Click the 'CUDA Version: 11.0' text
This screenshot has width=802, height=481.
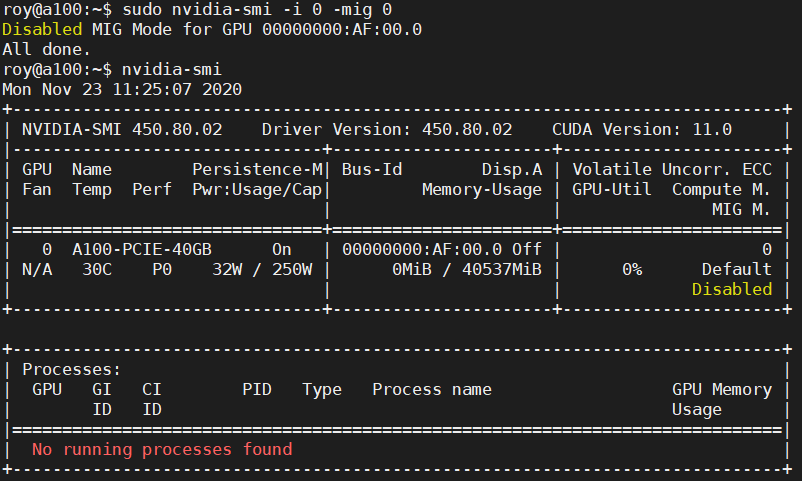(642, 129)
